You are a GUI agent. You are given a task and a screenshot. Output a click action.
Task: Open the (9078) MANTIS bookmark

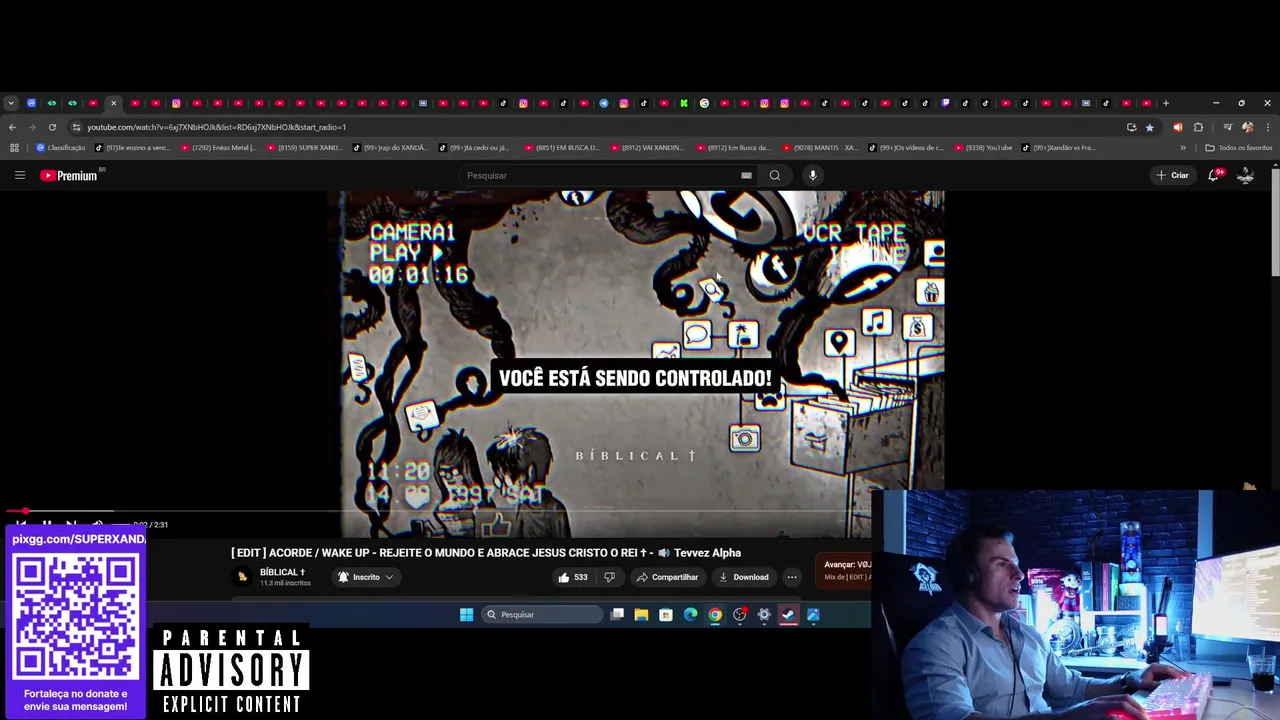(820, 148)
